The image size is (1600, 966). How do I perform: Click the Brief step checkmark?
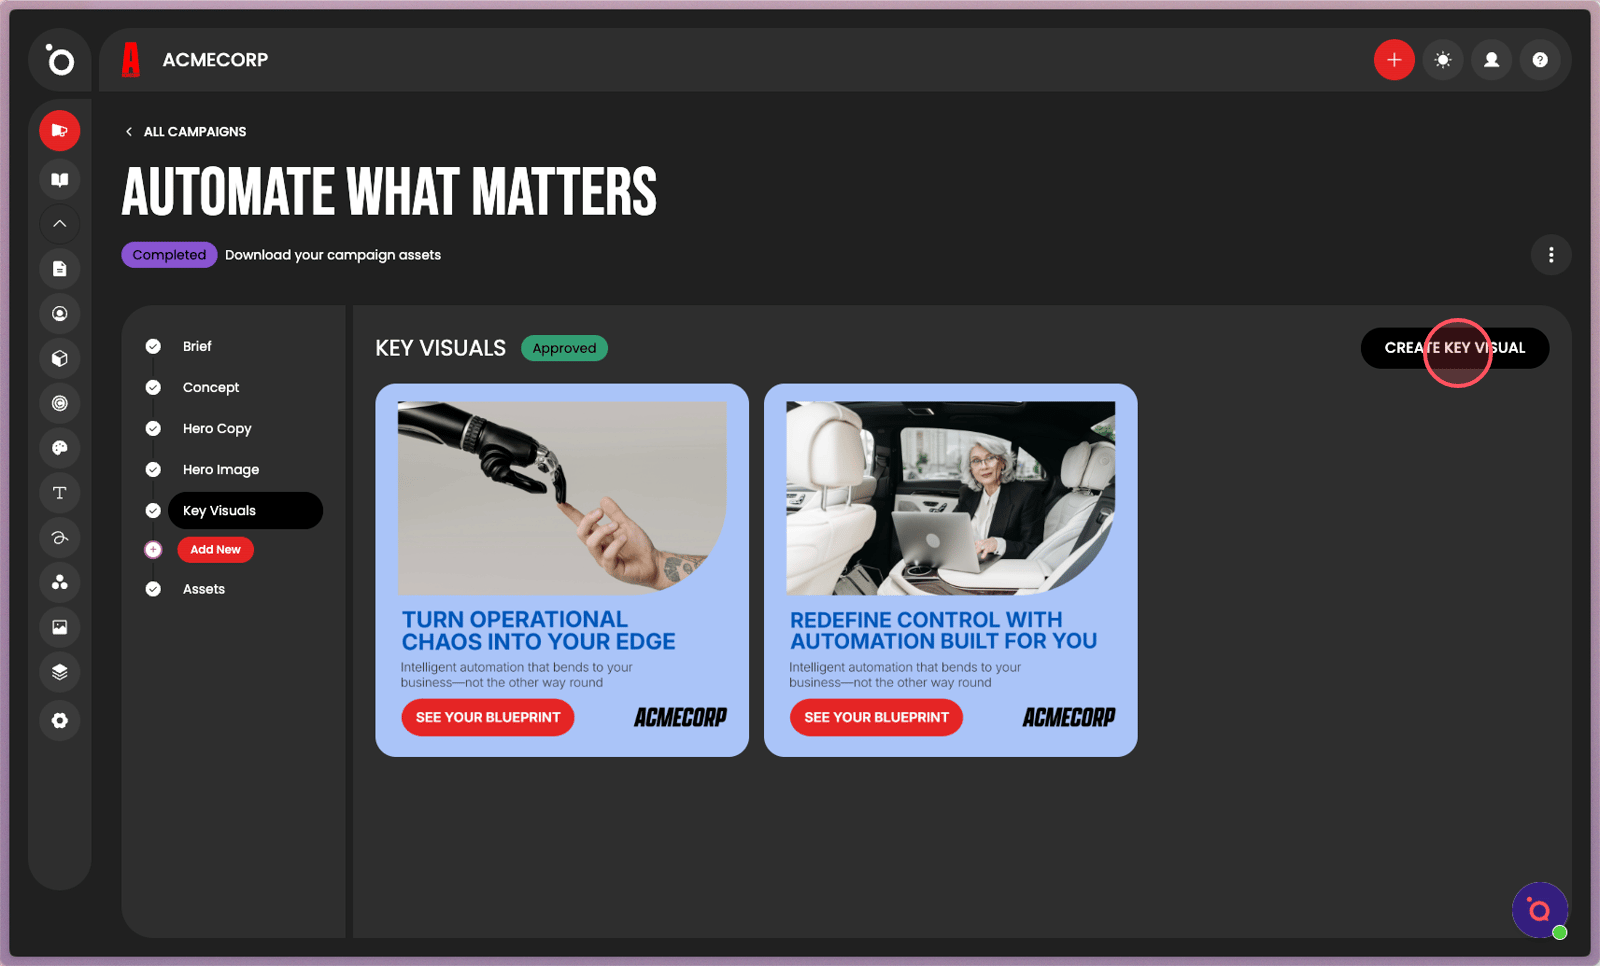pos(153,346)
